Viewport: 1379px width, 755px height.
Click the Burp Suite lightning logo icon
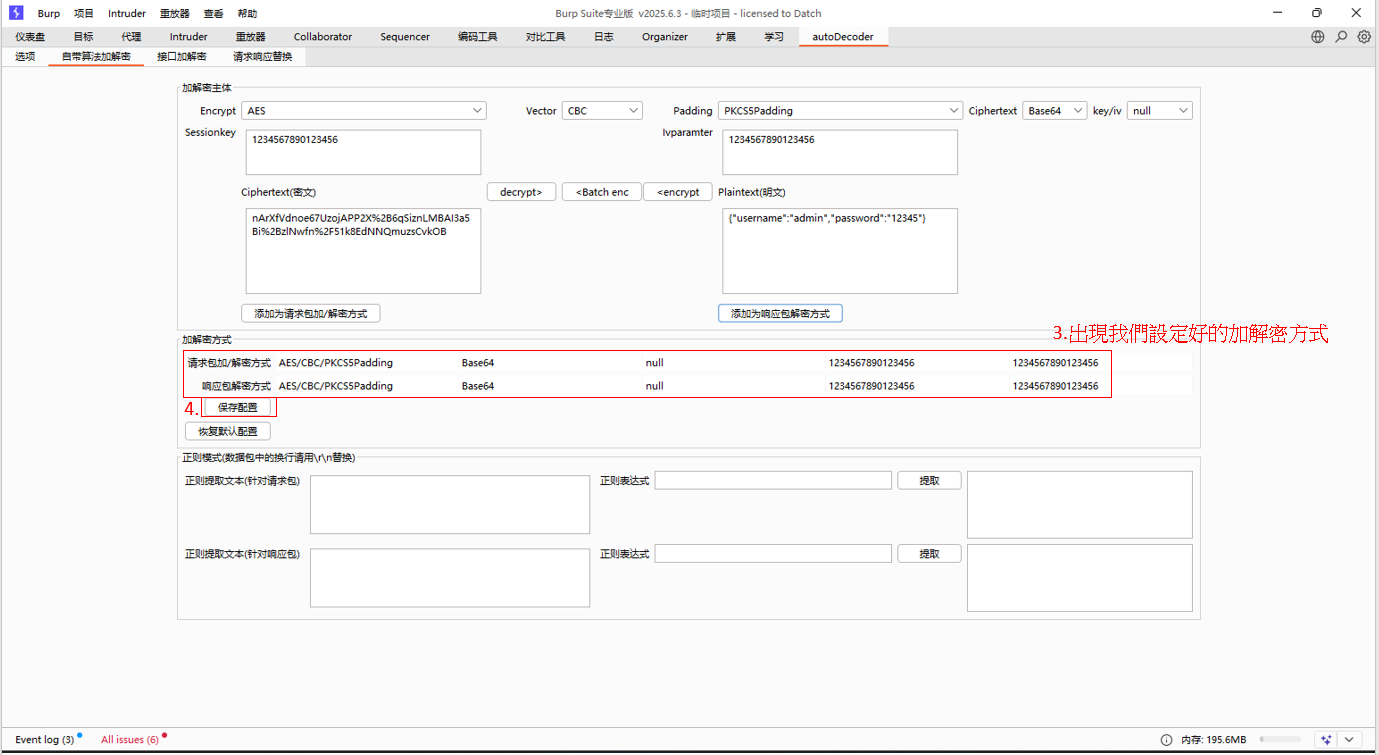[16, 13]
